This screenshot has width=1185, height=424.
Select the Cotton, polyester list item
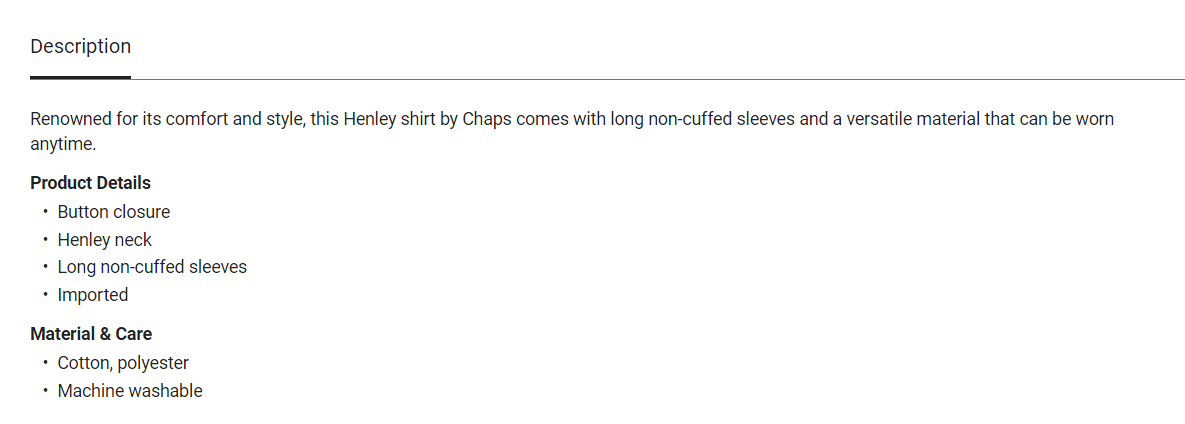pyautogui.click(x=122, y=363)
